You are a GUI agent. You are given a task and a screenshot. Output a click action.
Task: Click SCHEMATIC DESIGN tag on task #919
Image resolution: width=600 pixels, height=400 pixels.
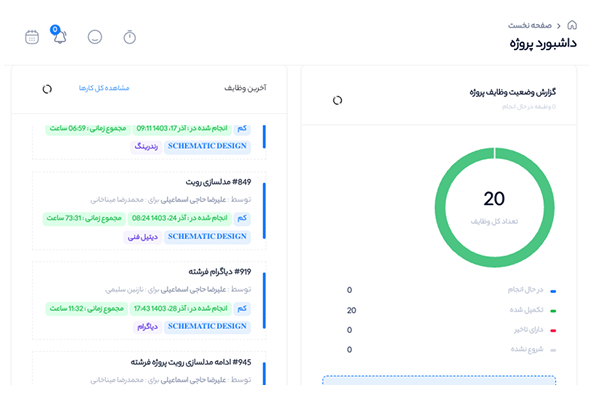coord(207,327)
